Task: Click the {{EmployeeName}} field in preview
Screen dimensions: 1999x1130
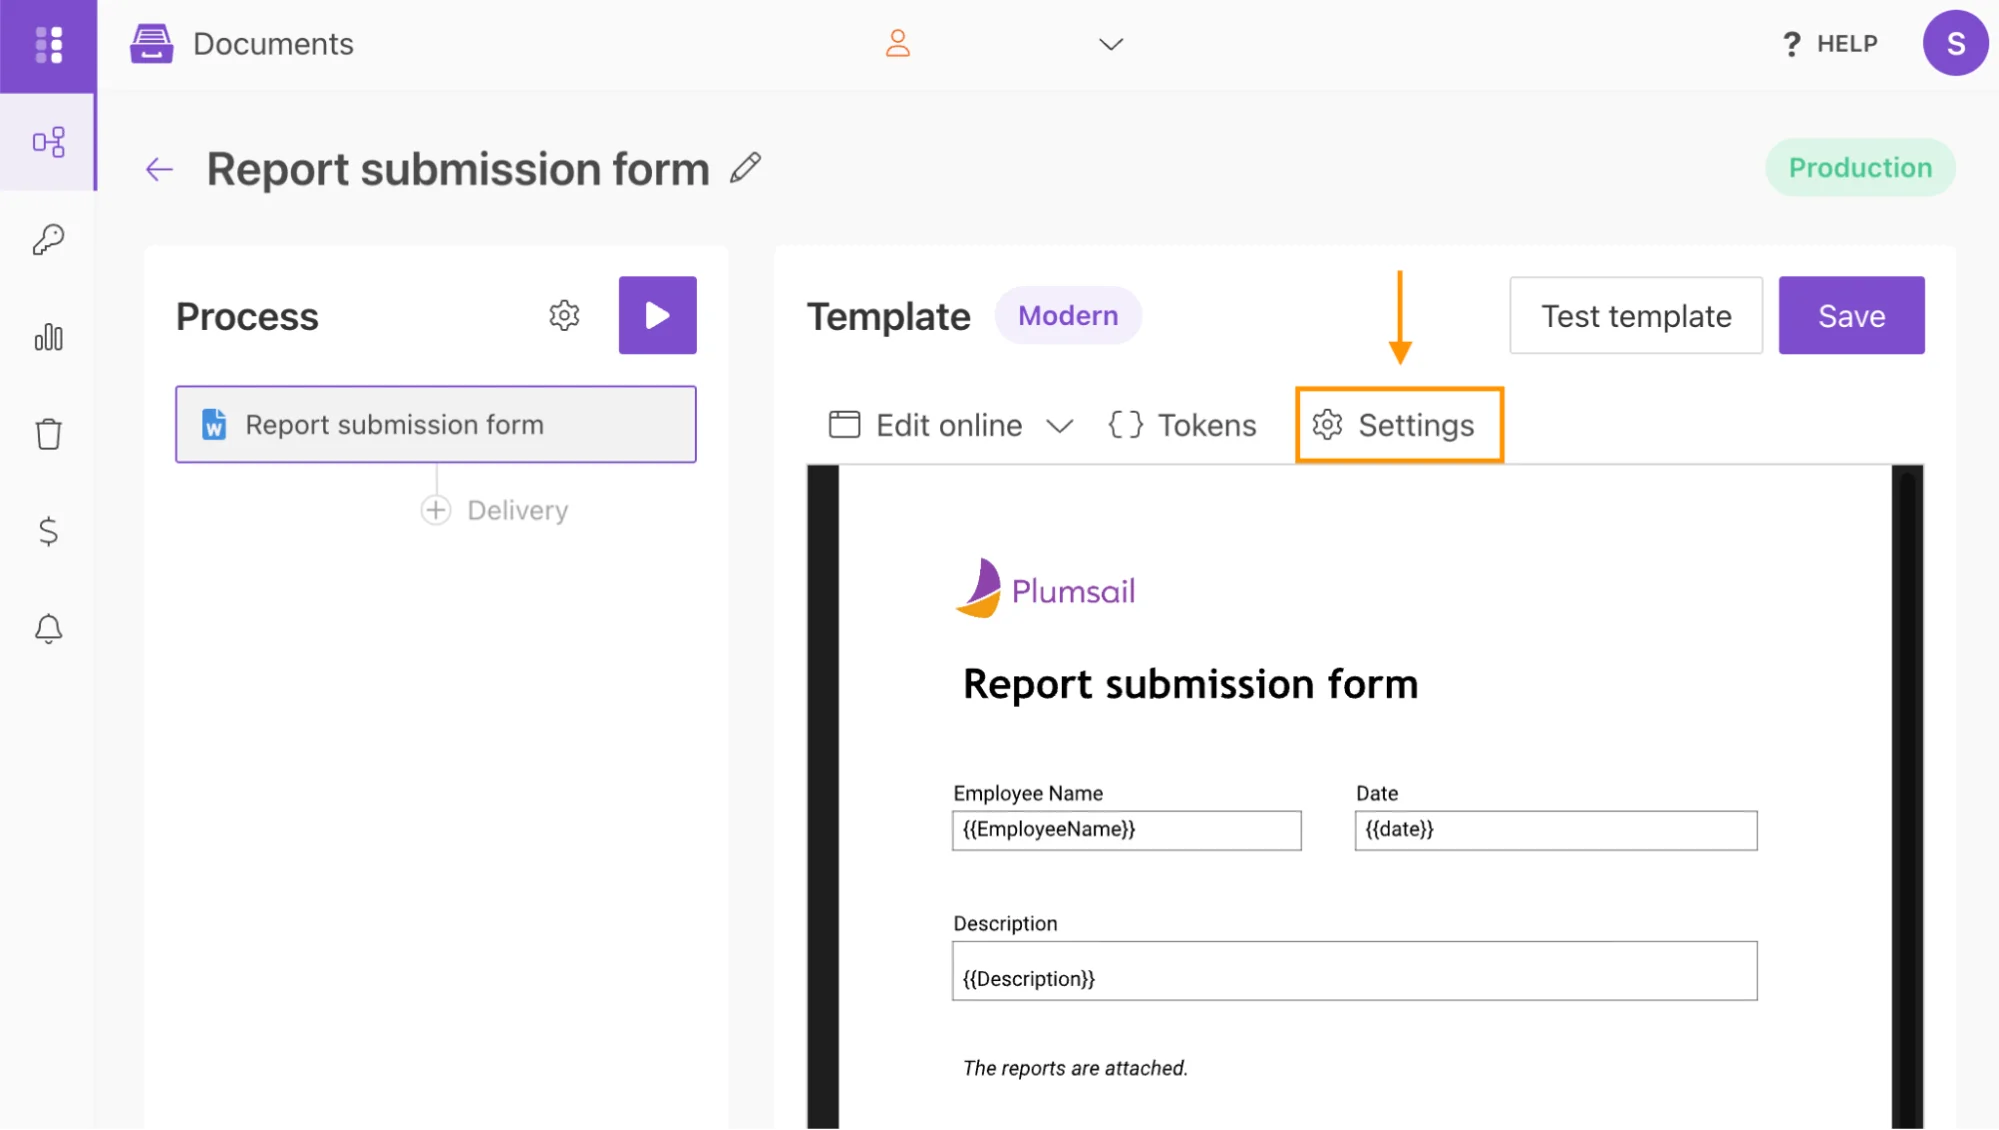Action: point(1126,830)
